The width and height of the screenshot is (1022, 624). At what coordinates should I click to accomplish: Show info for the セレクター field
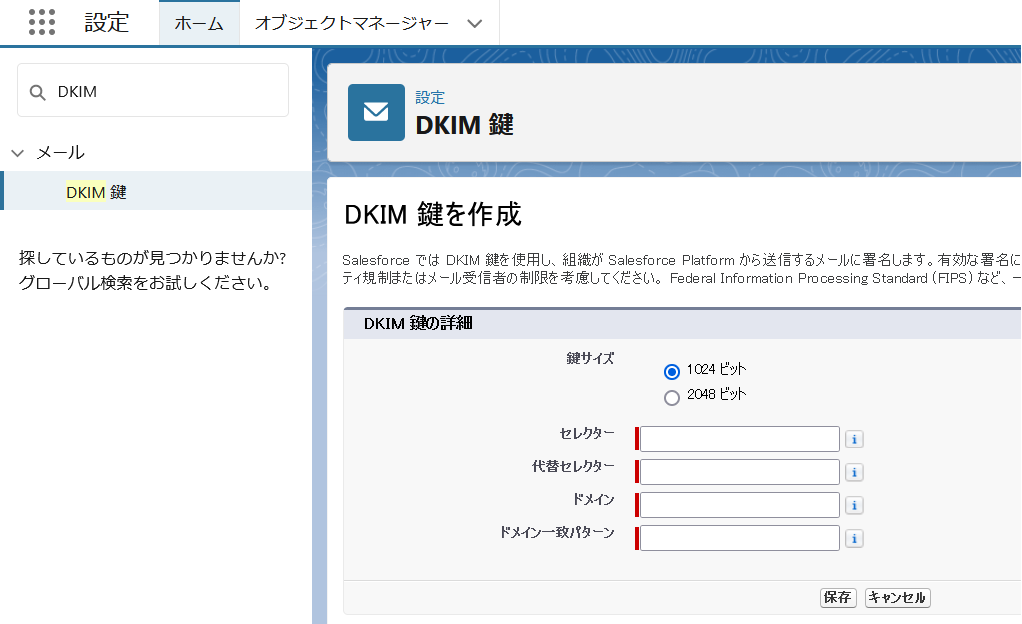(x=854, y=439)
